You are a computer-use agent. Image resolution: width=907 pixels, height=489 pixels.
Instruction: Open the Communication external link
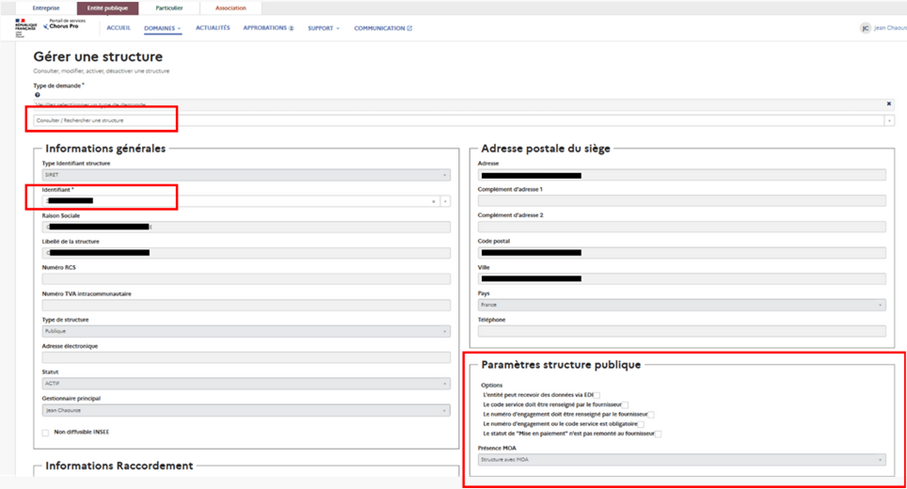(383, 28)
